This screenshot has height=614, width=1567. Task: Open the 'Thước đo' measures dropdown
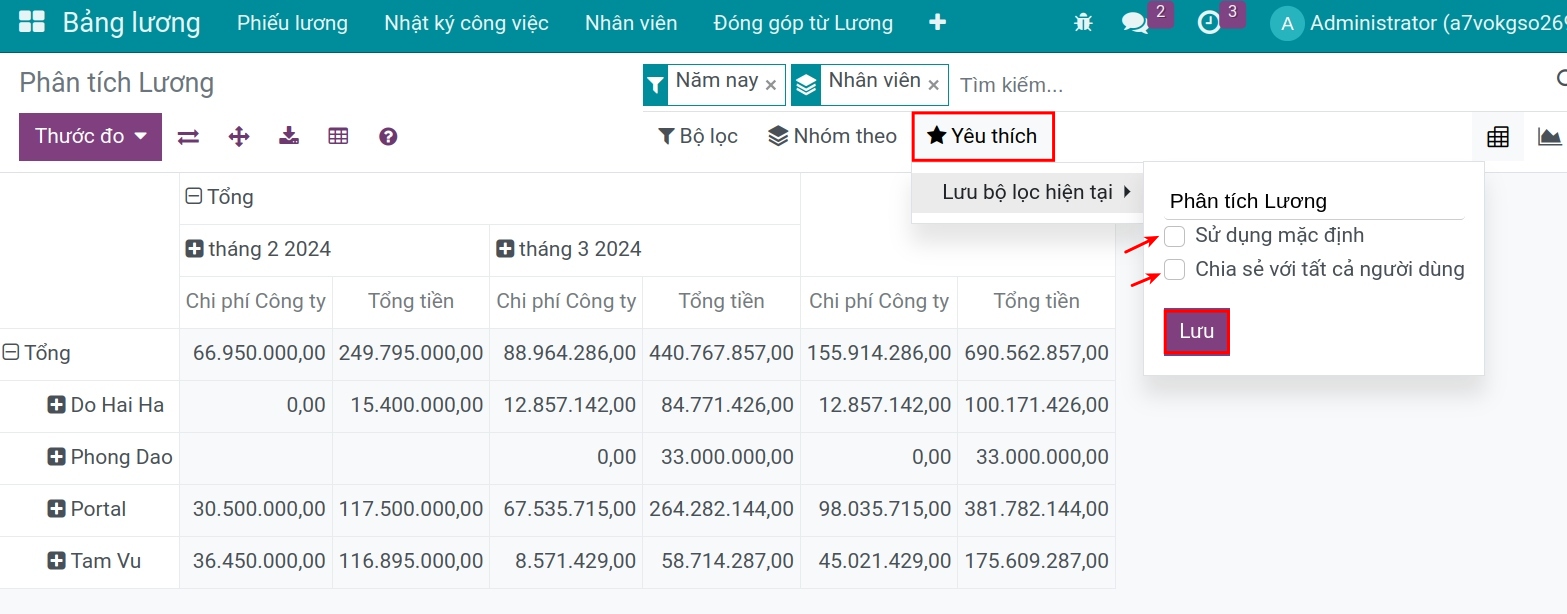click(x=90, y=136)
